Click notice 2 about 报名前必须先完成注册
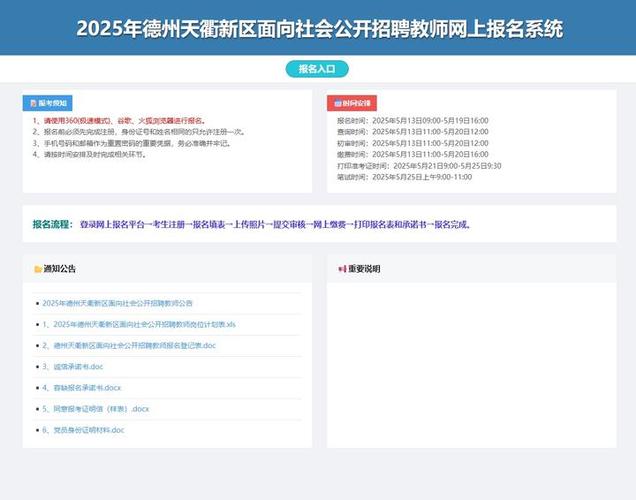Image resolution: width=636 pixels, height=500 pixels. click(139, 132)
